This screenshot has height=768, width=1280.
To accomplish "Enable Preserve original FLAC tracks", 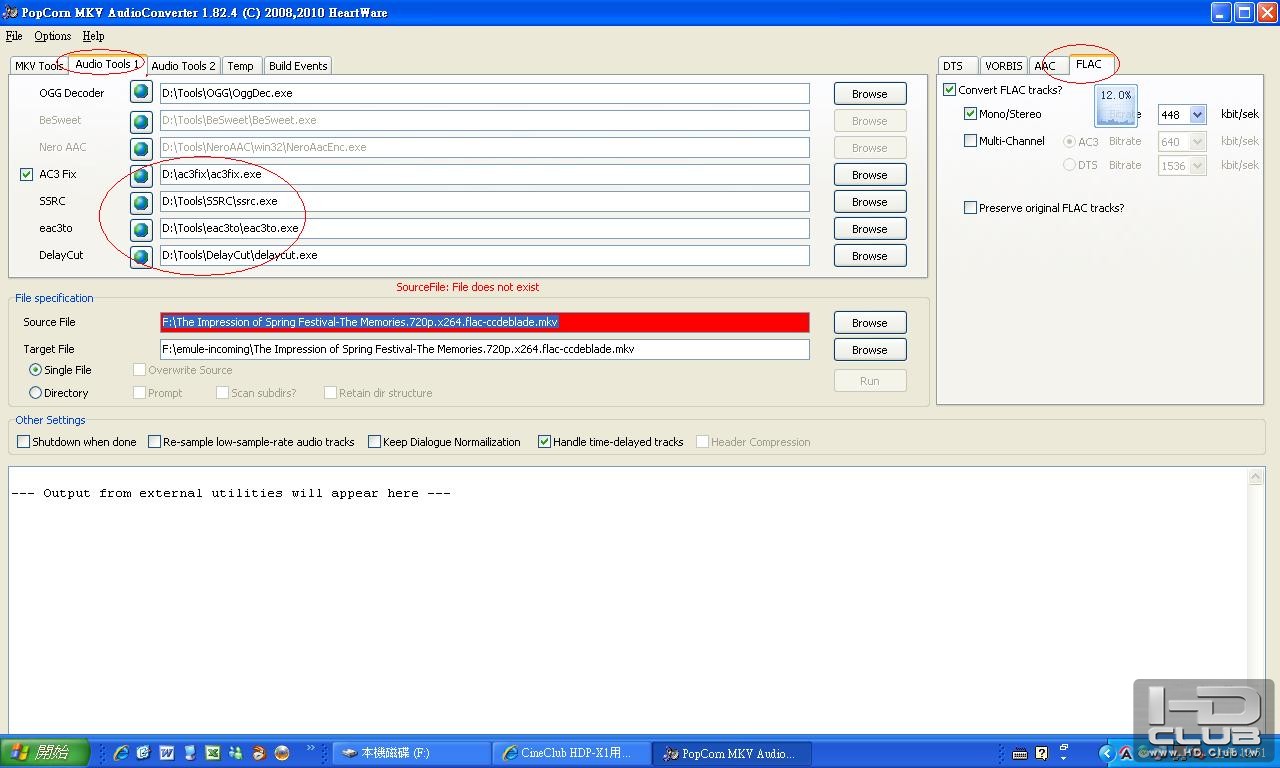I will [970, 208].
